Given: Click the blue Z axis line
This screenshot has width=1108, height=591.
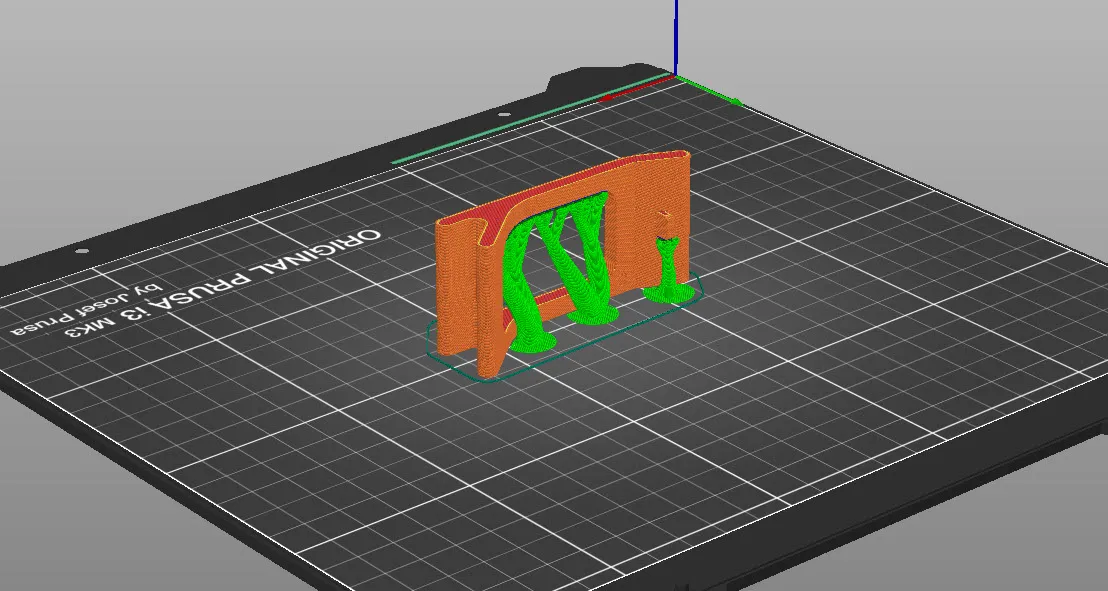Looking at the screenshot, I should 676,37.
